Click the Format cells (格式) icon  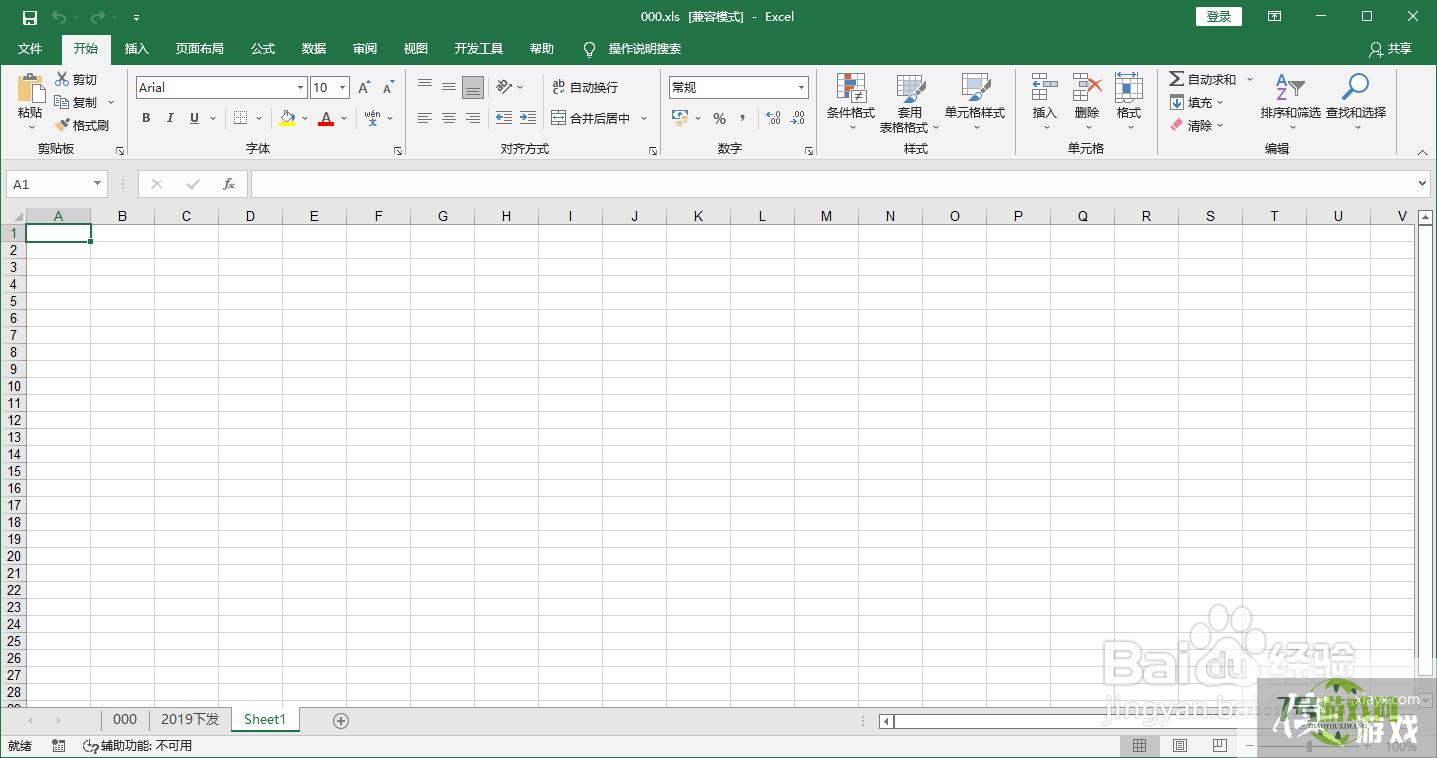click(x=1129, y=88)
